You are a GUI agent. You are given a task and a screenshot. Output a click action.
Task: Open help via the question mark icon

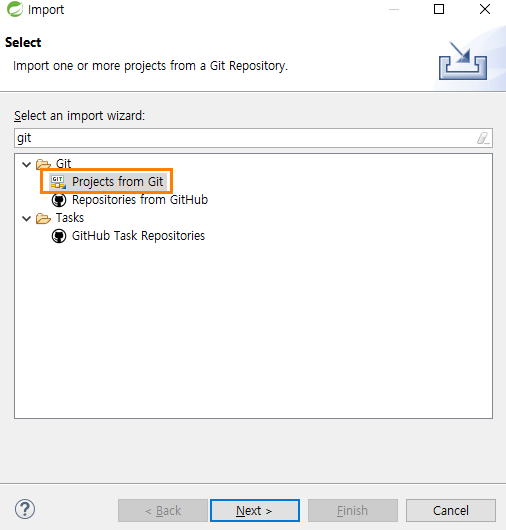tap(25, 509)
